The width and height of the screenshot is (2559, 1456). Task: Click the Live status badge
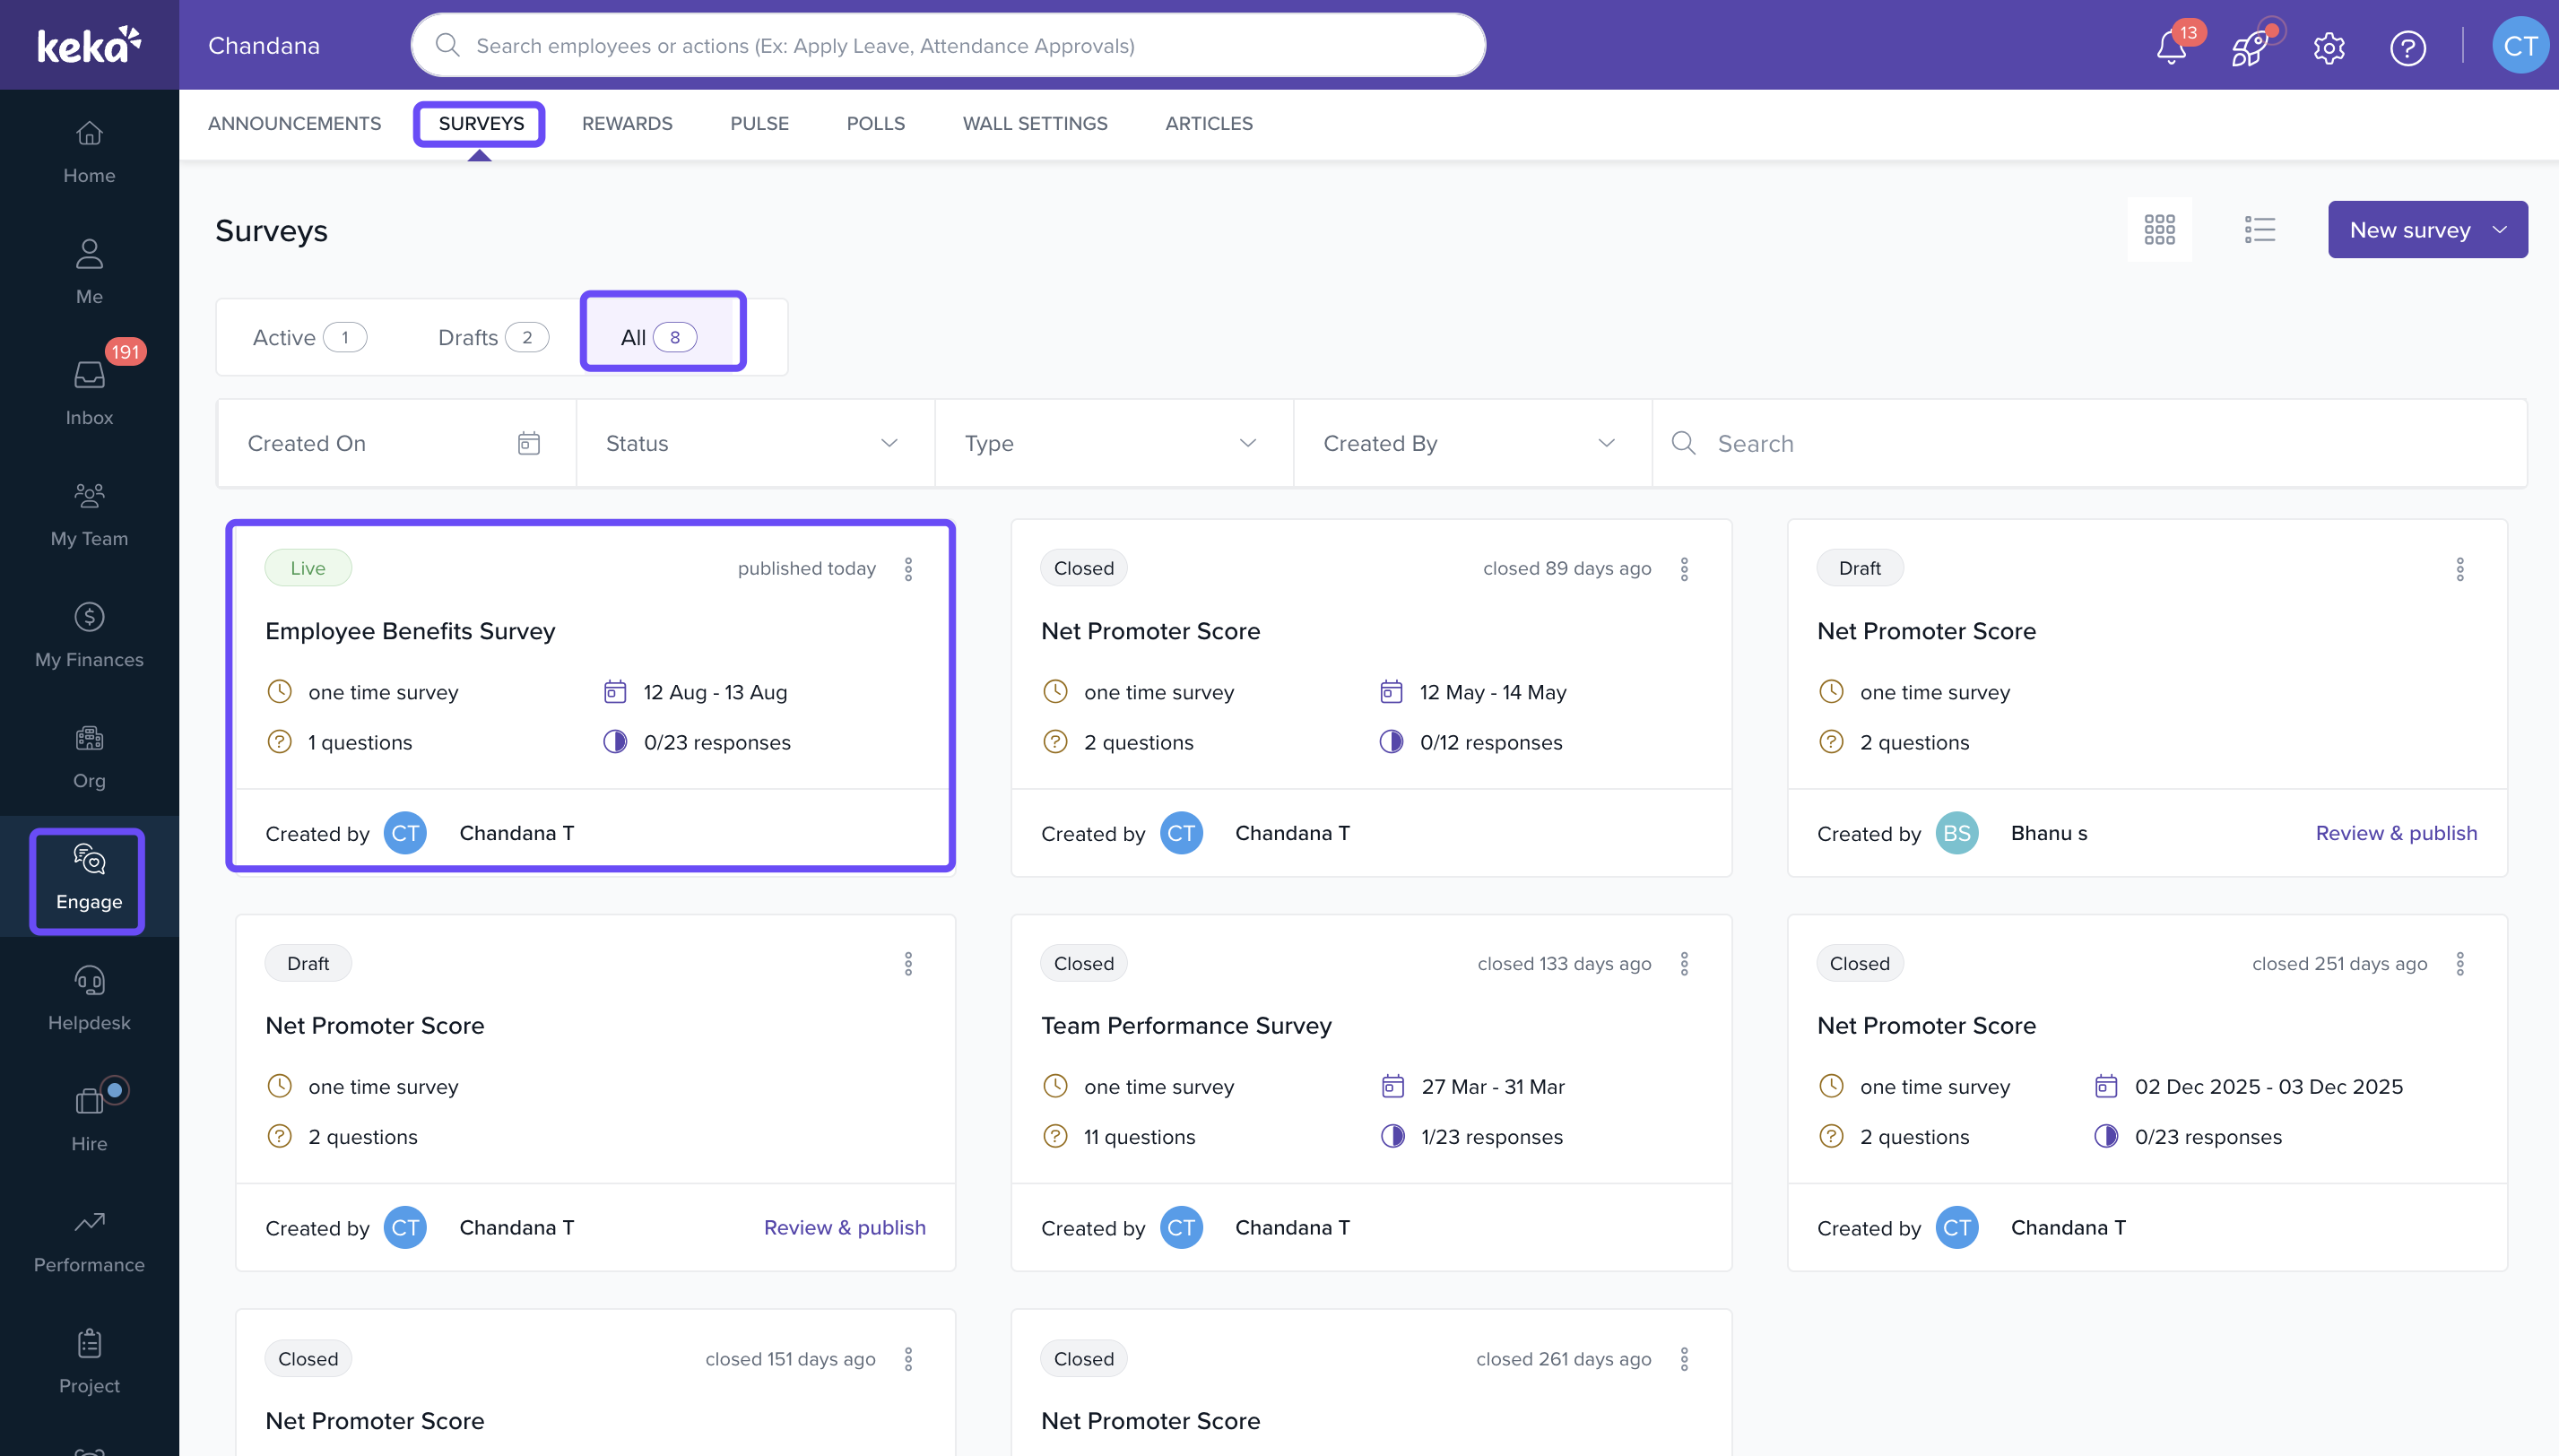308,568
